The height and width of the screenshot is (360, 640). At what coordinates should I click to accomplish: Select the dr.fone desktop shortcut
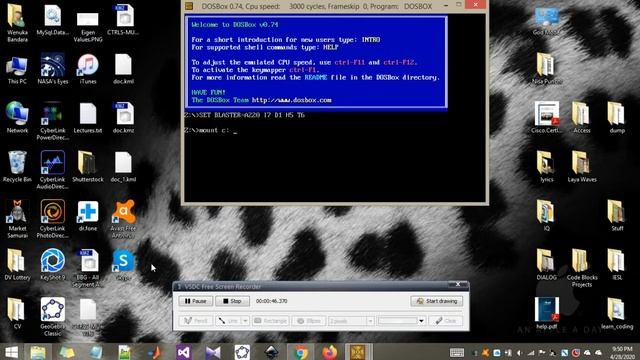click(x=88, y=216)
